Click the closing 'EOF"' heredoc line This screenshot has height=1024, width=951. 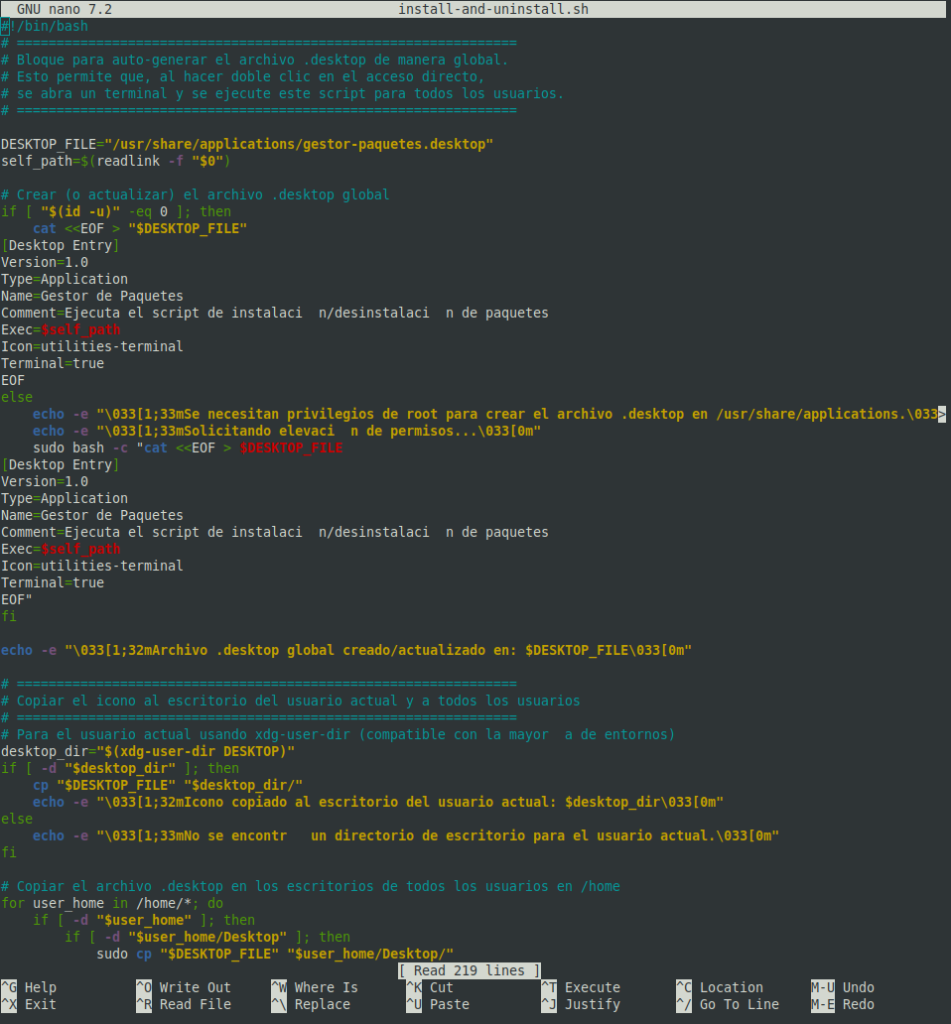coord(16,600)
